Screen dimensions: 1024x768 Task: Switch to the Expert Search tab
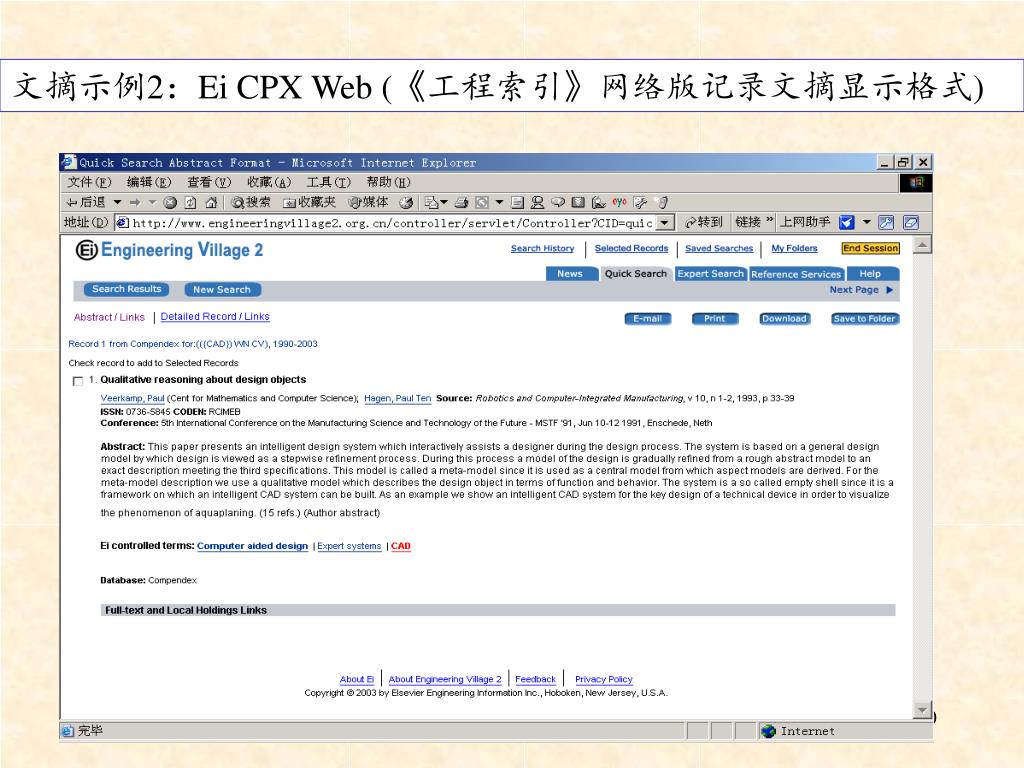pos(711,274)
